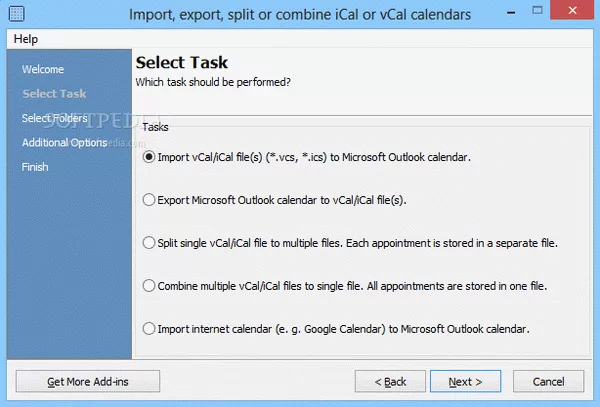
Task: Go to the Welcome step in sidebar
Action: (43, 70)
